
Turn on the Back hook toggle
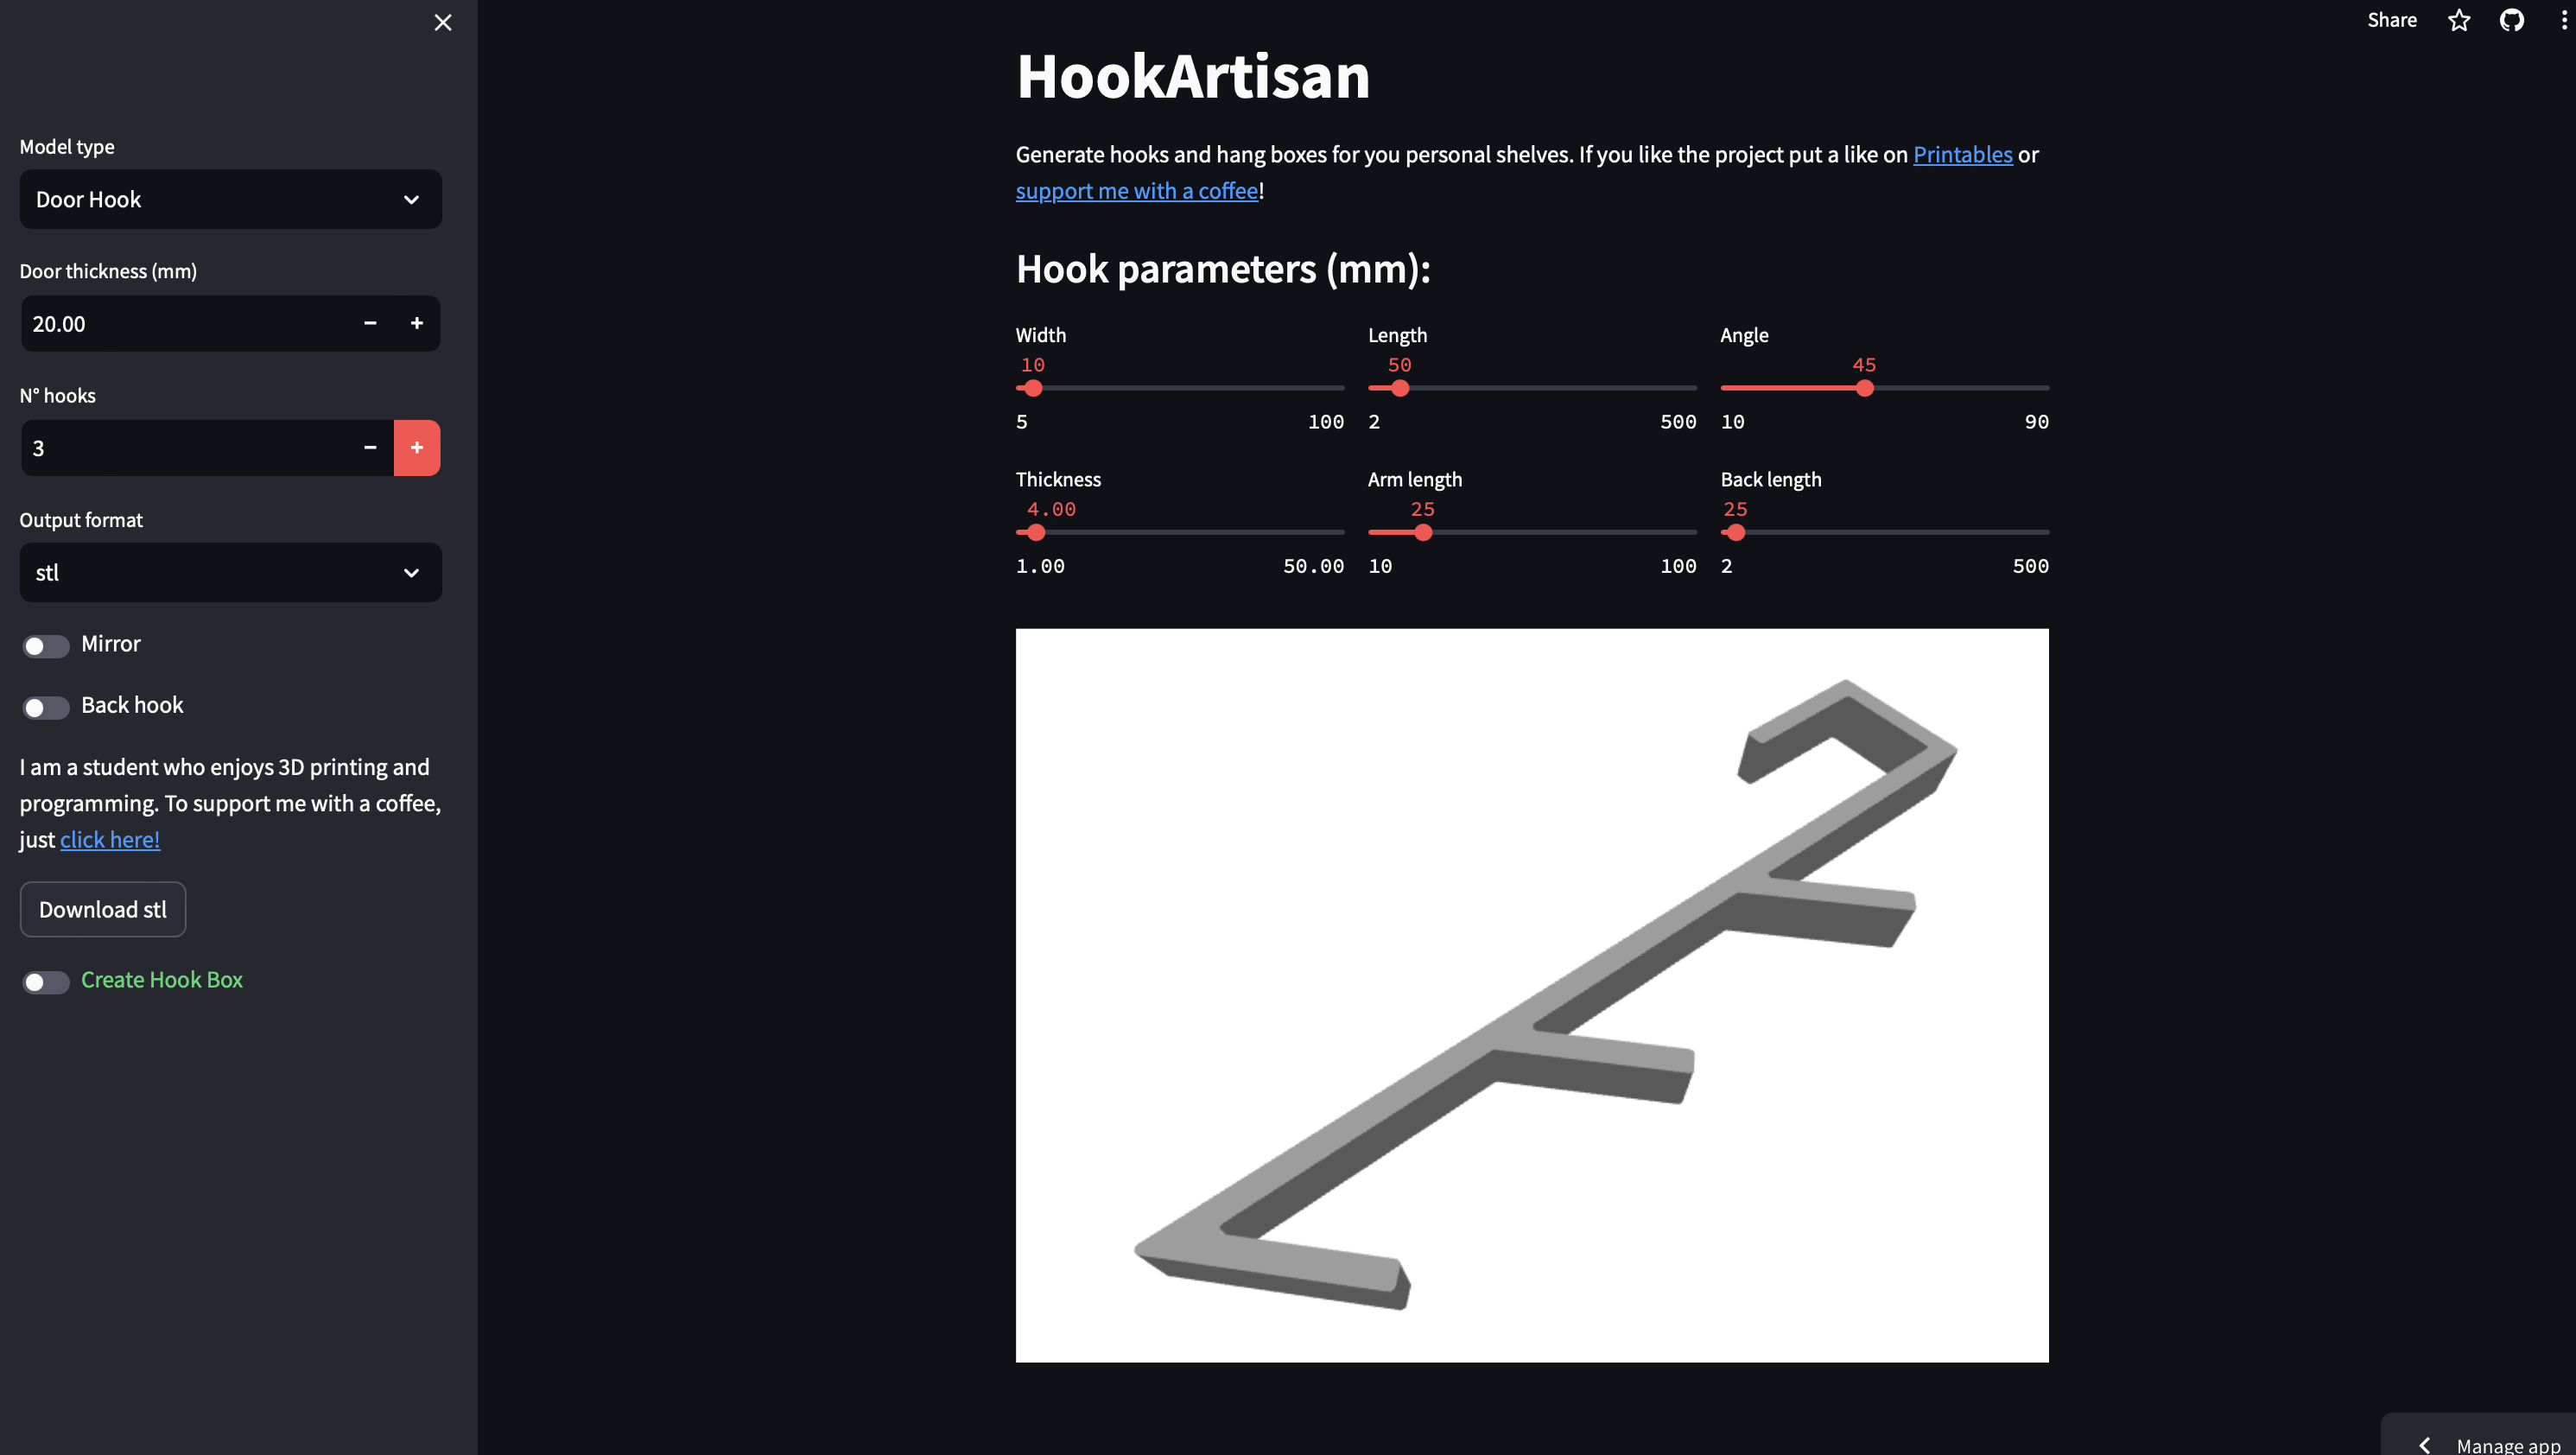(x=45, y=707)
